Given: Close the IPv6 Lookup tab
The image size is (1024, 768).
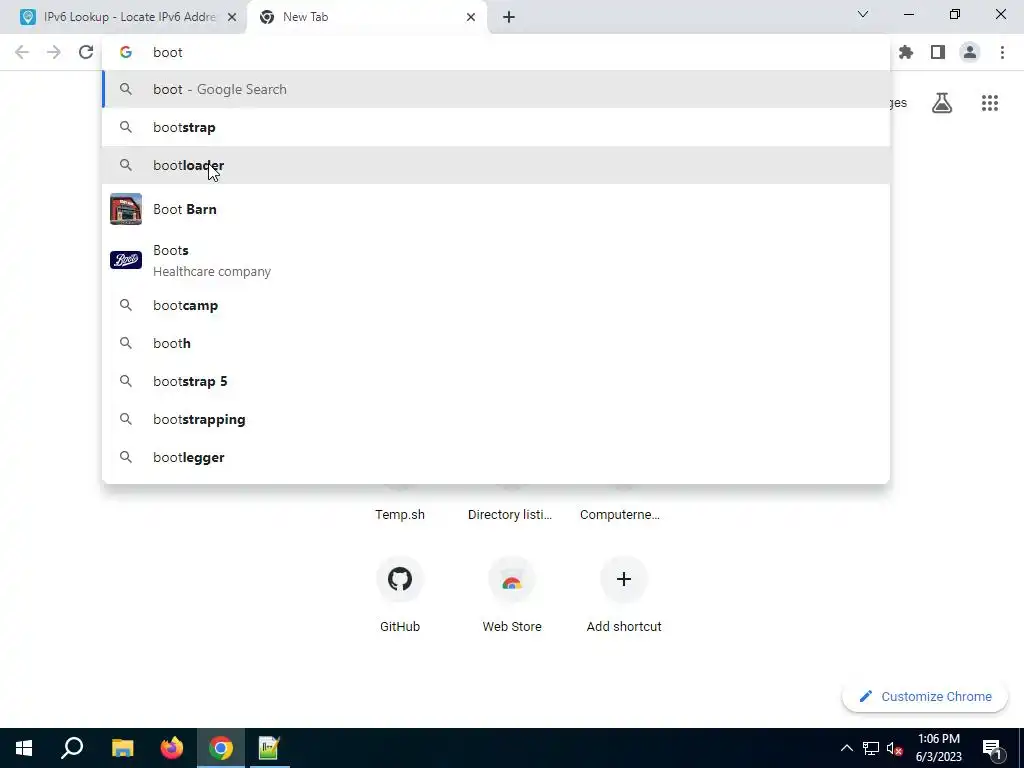Looking at the screenshot, I should [x=232, y=17].
